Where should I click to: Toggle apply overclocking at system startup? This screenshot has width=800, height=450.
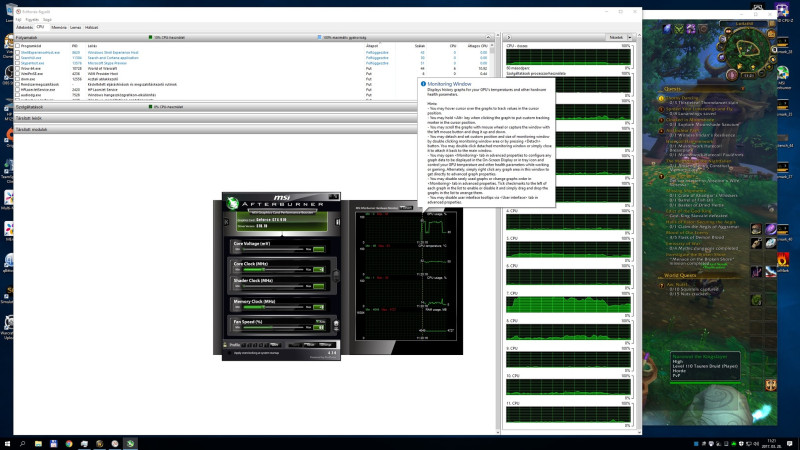pos(229,353)
